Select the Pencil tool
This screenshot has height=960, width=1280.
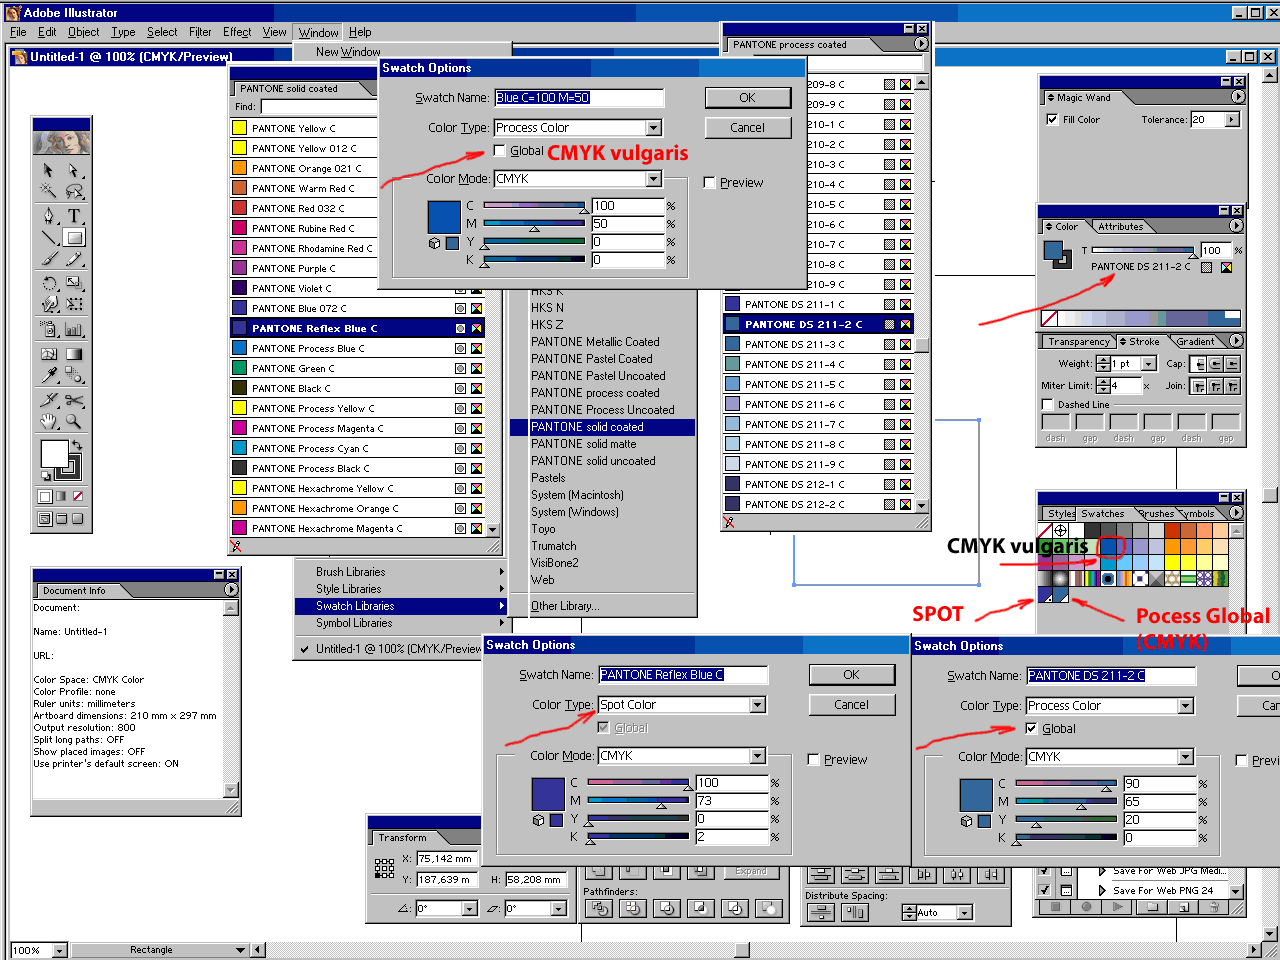click(74, 259)
